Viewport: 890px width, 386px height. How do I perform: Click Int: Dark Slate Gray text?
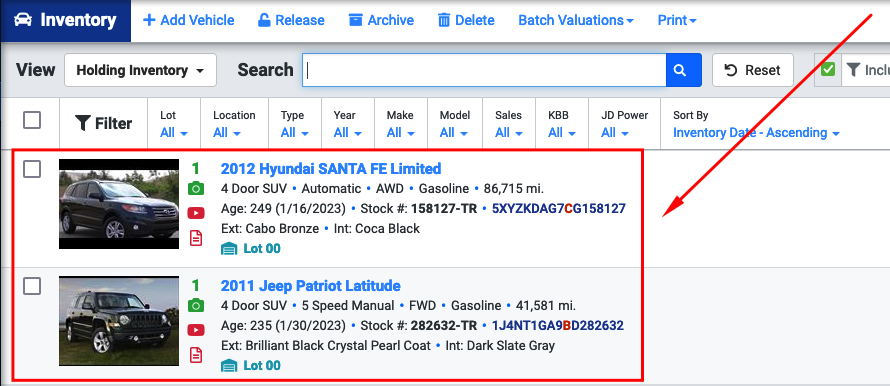pyautogui.click(x=500, y=345)
